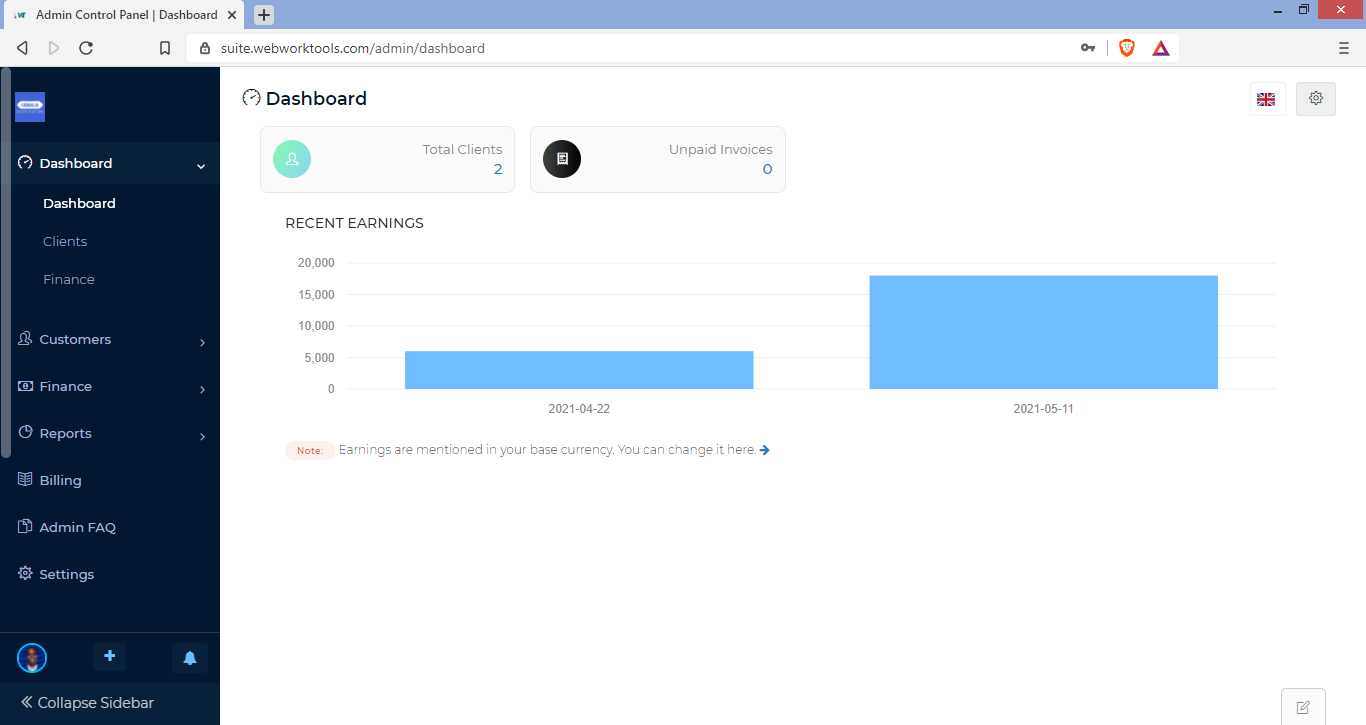Click the Brave shields lion icon
The height and width of the screenshot is (725, 1366).
pos(1127,48)
